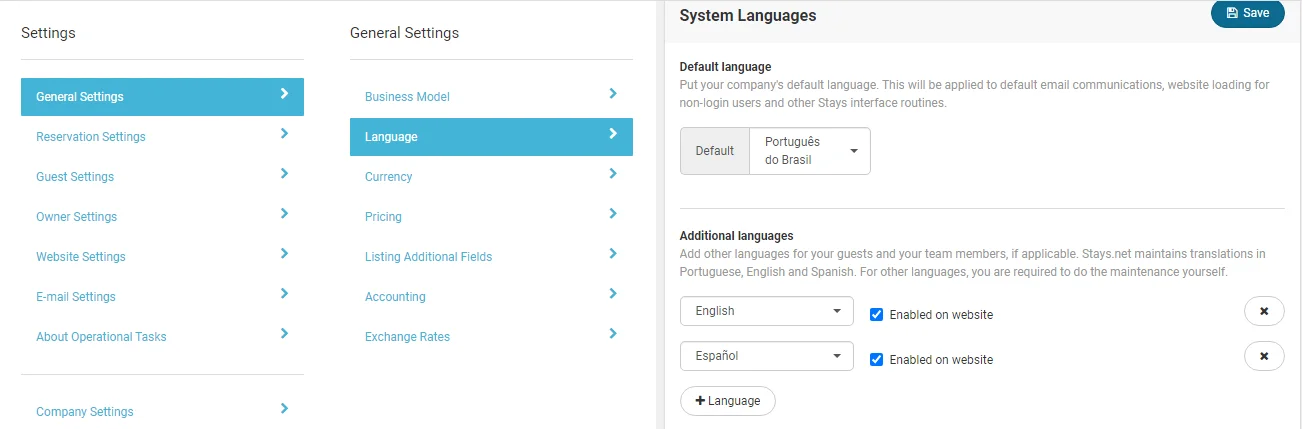
Task: Click chevron arrow next to Owner Settings
Action: 284,213
